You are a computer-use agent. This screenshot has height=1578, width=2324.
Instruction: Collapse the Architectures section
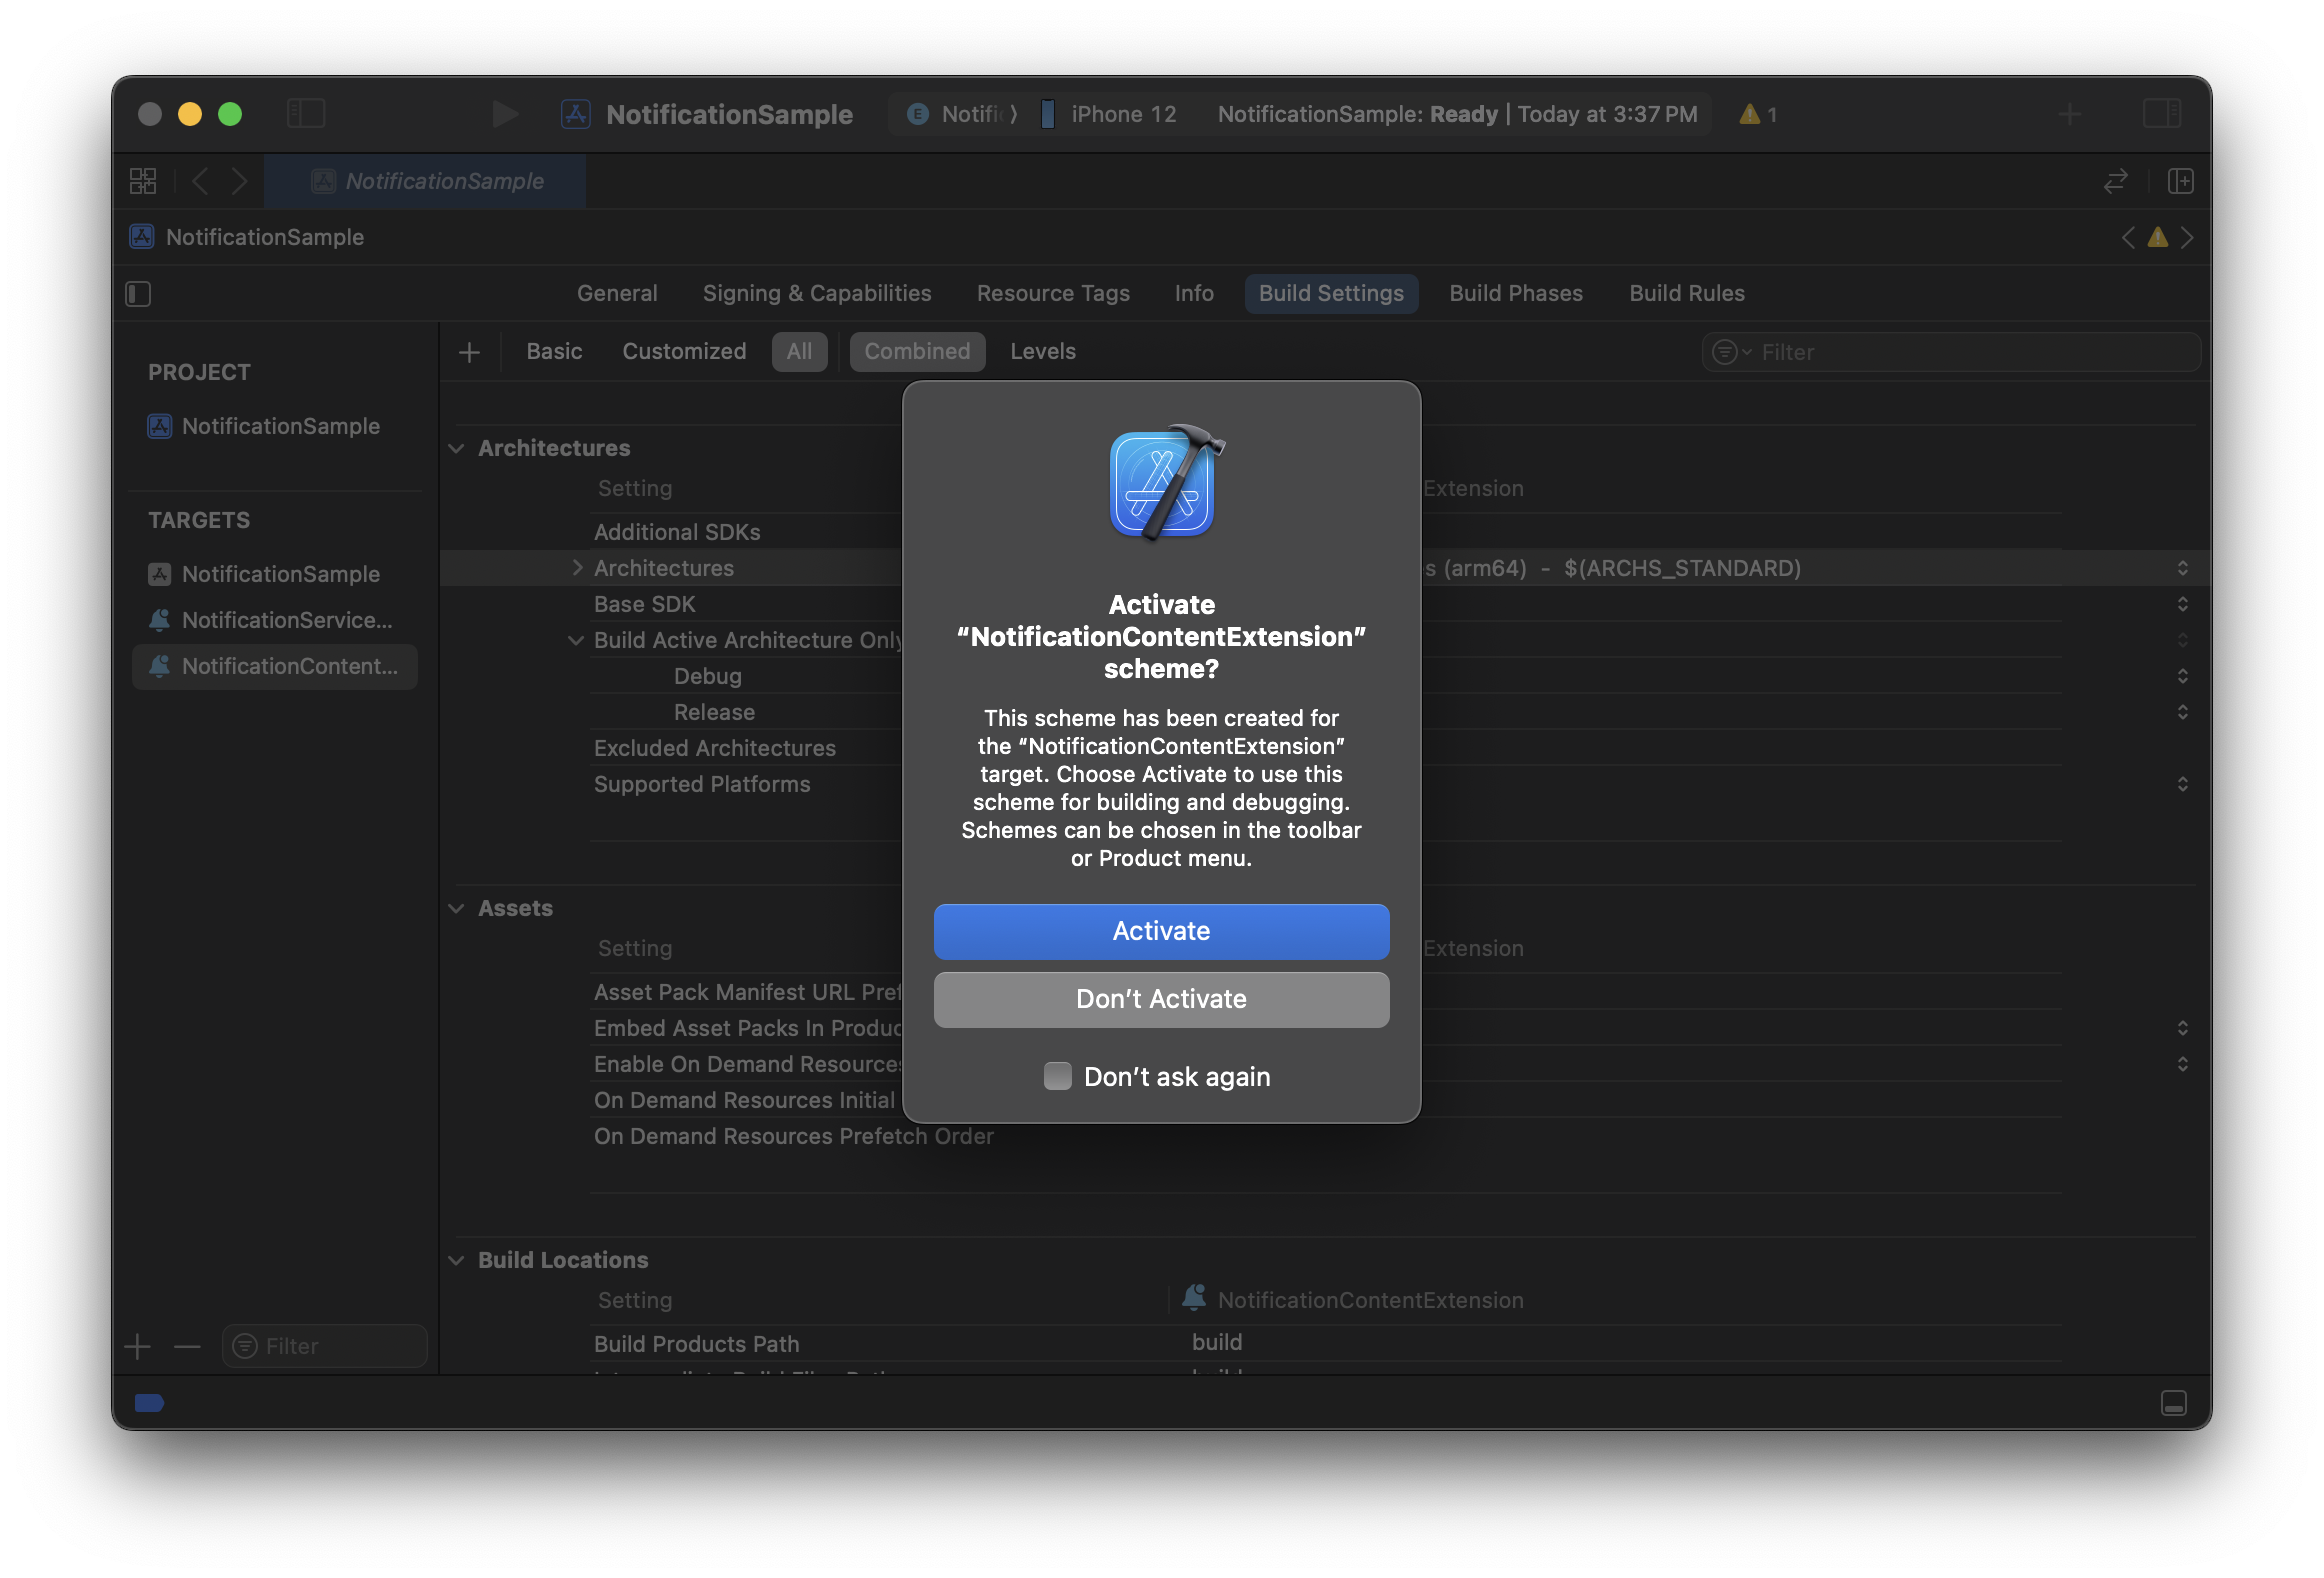[x=457, y=449]
